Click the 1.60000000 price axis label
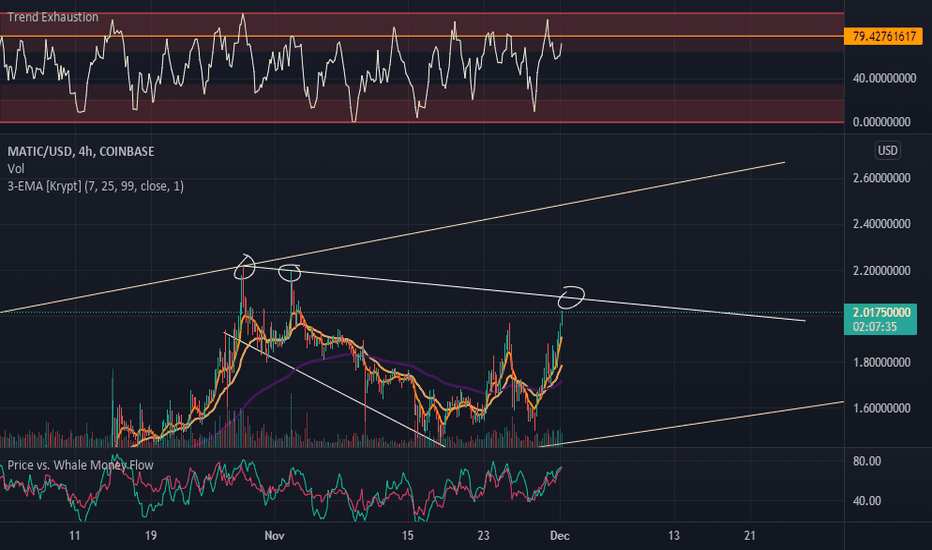 (881, 408)
